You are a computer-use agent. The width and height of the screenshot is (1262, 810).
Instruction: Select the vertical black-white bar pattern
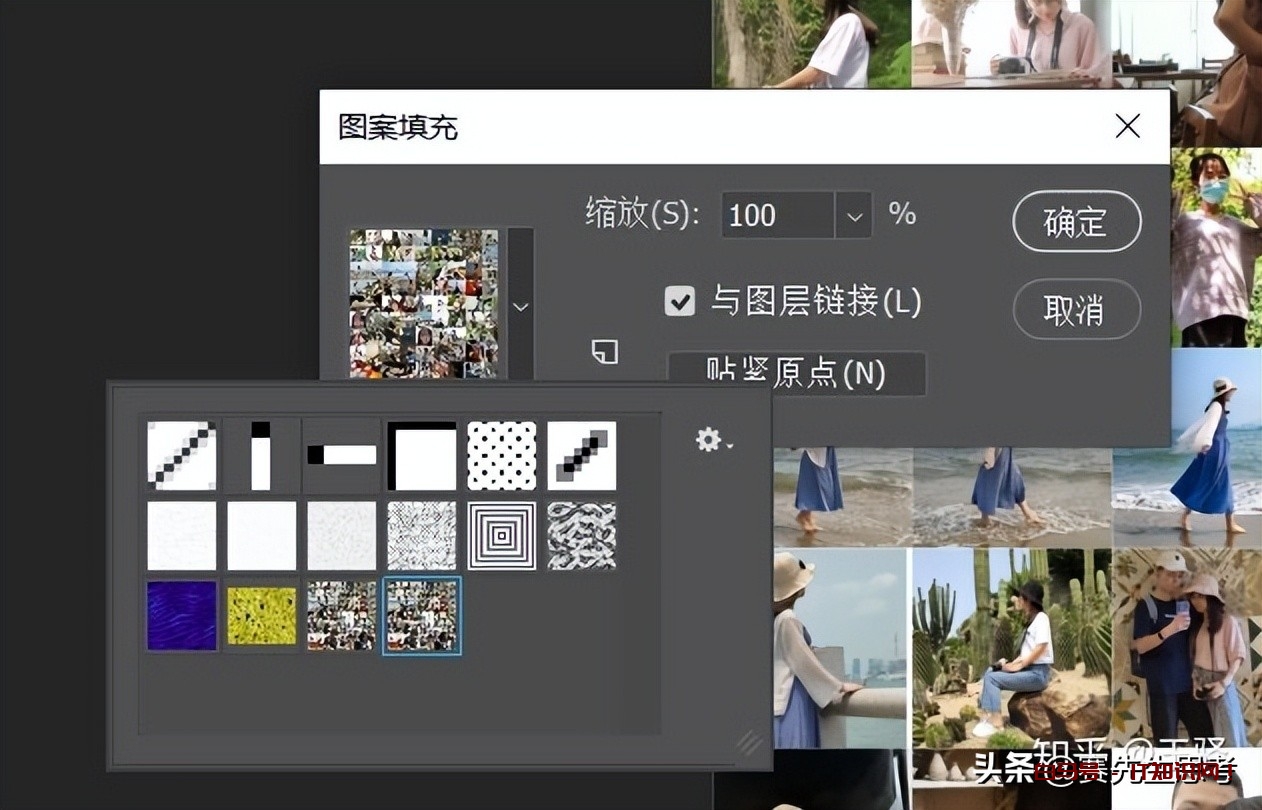[261, 456]
